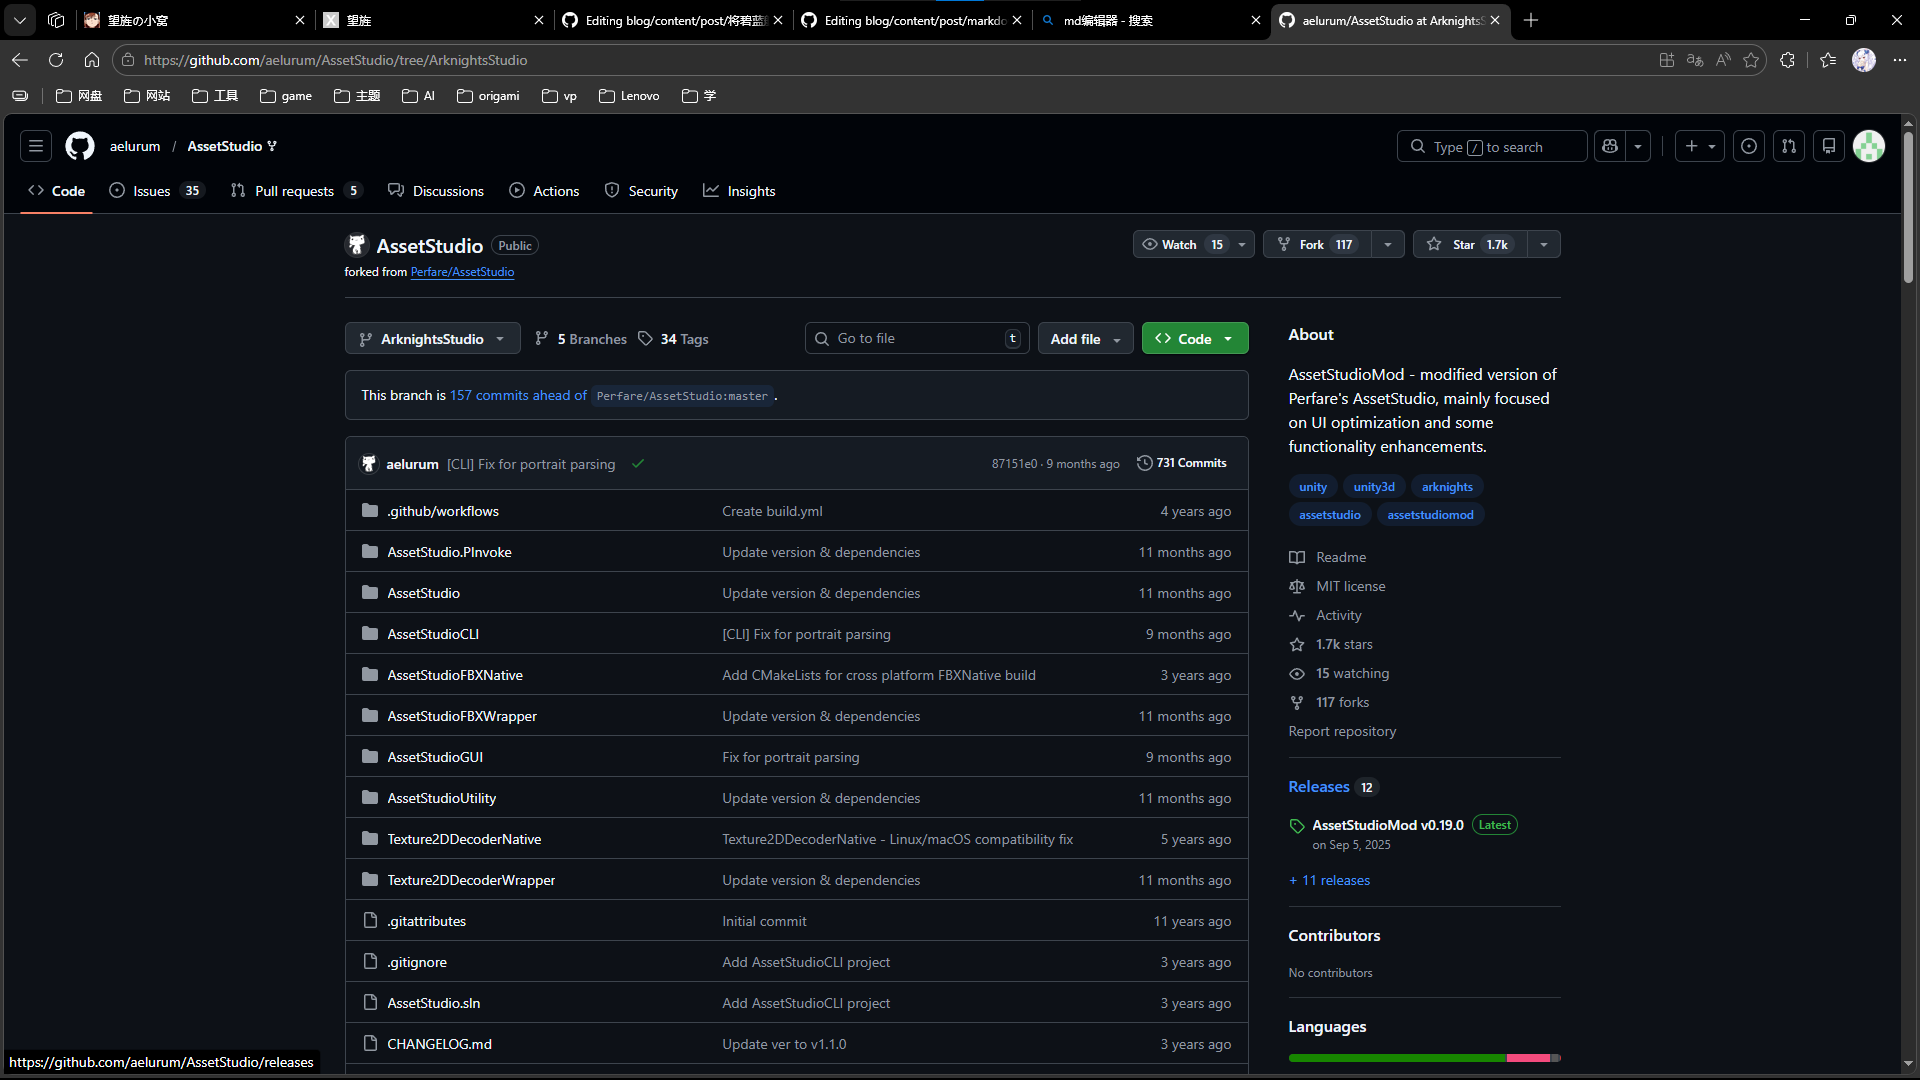Click the browser refresh icon
This screenshot has width=1920, height=1080.
click(x=56, y=60)
